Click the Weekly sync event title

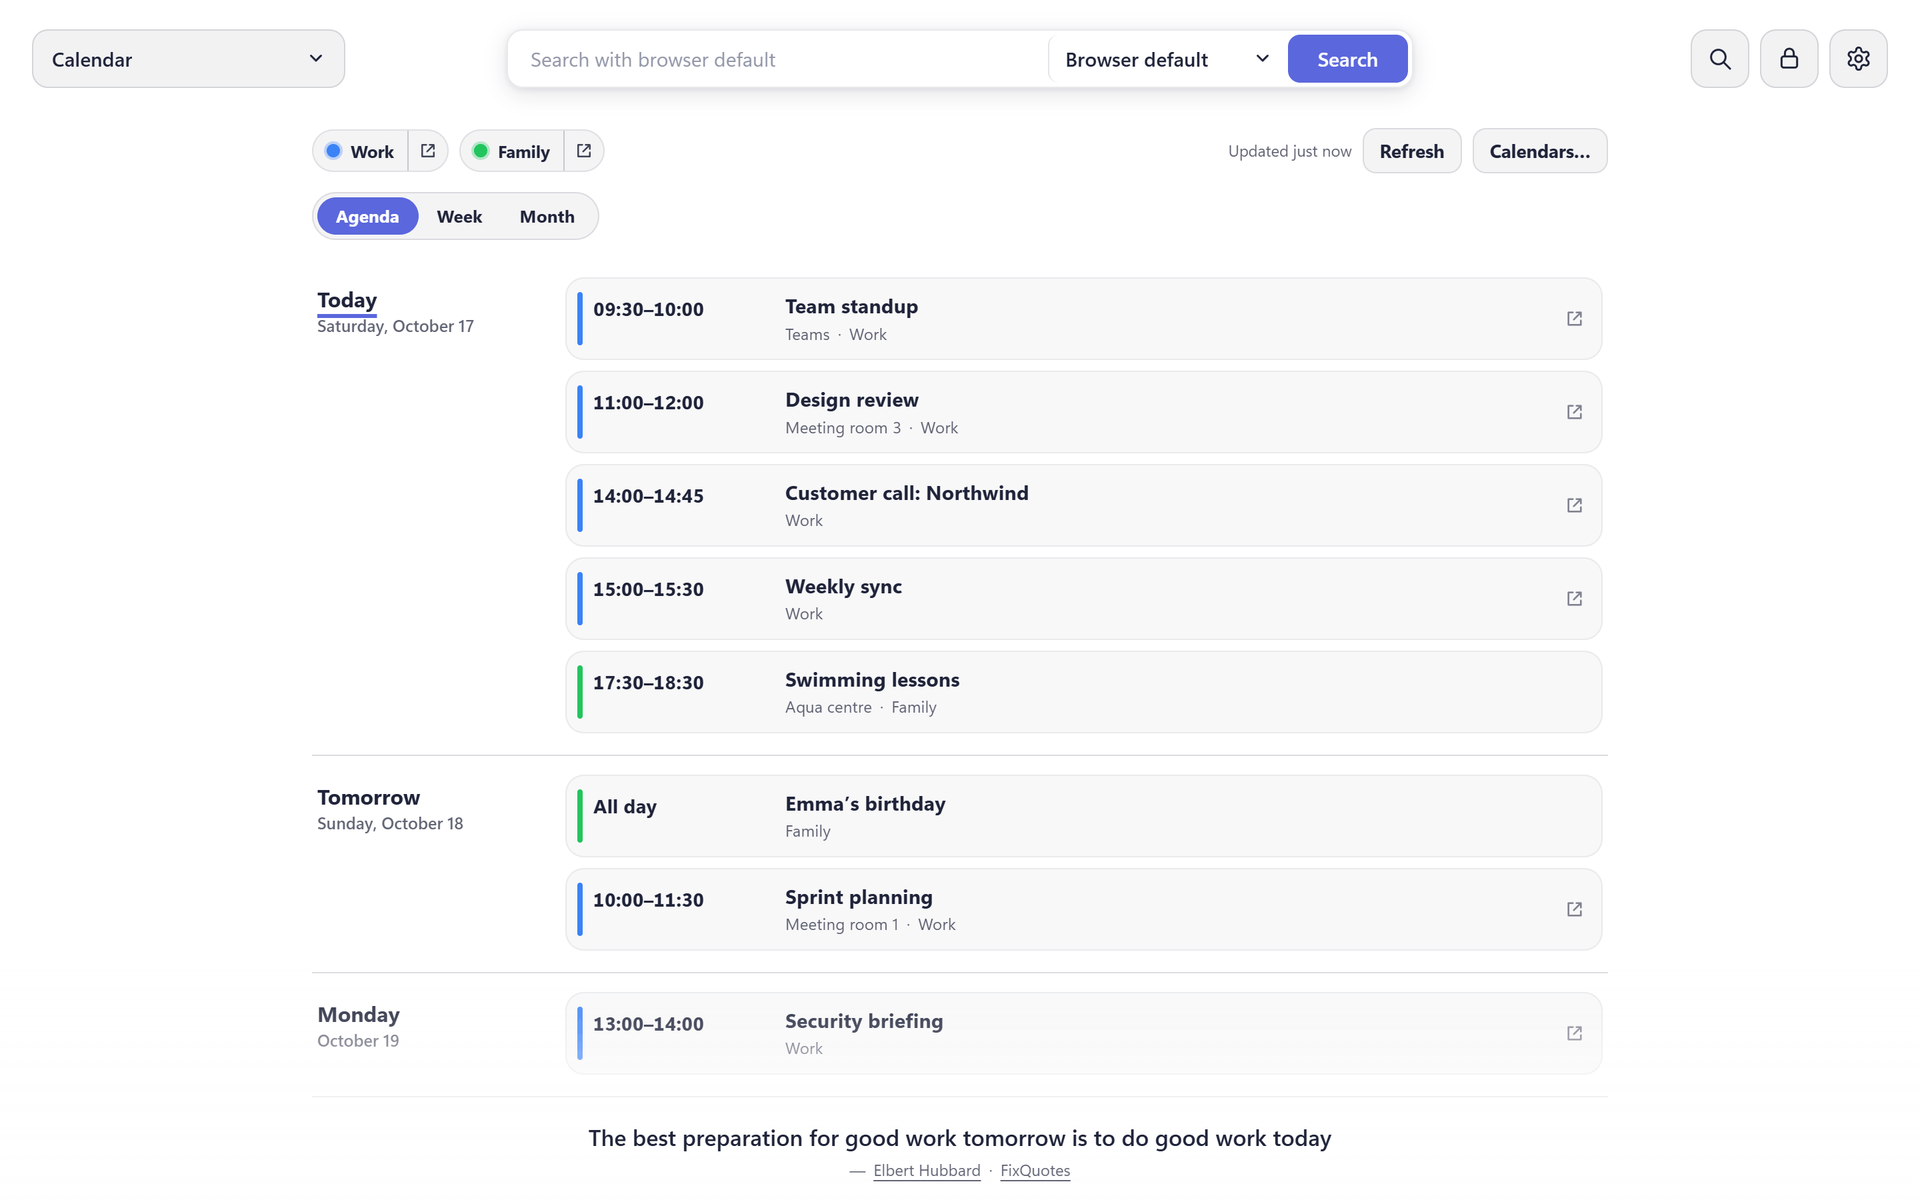click(843, 586)
